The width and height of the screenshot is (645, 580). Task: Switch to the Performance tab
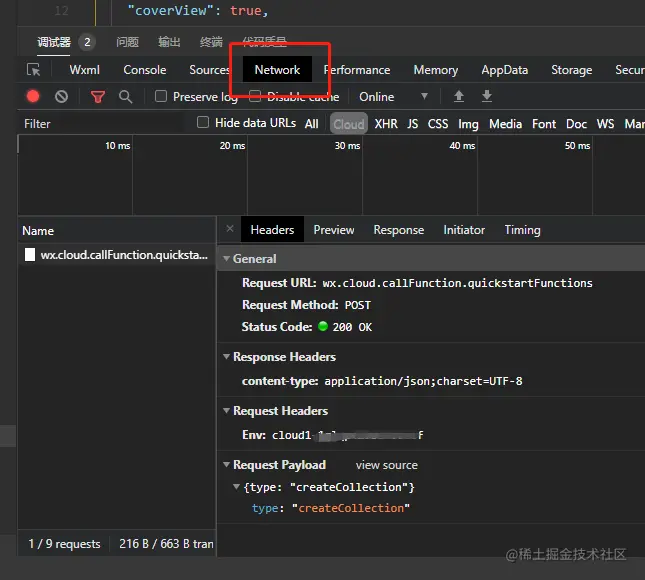[357, 70]
